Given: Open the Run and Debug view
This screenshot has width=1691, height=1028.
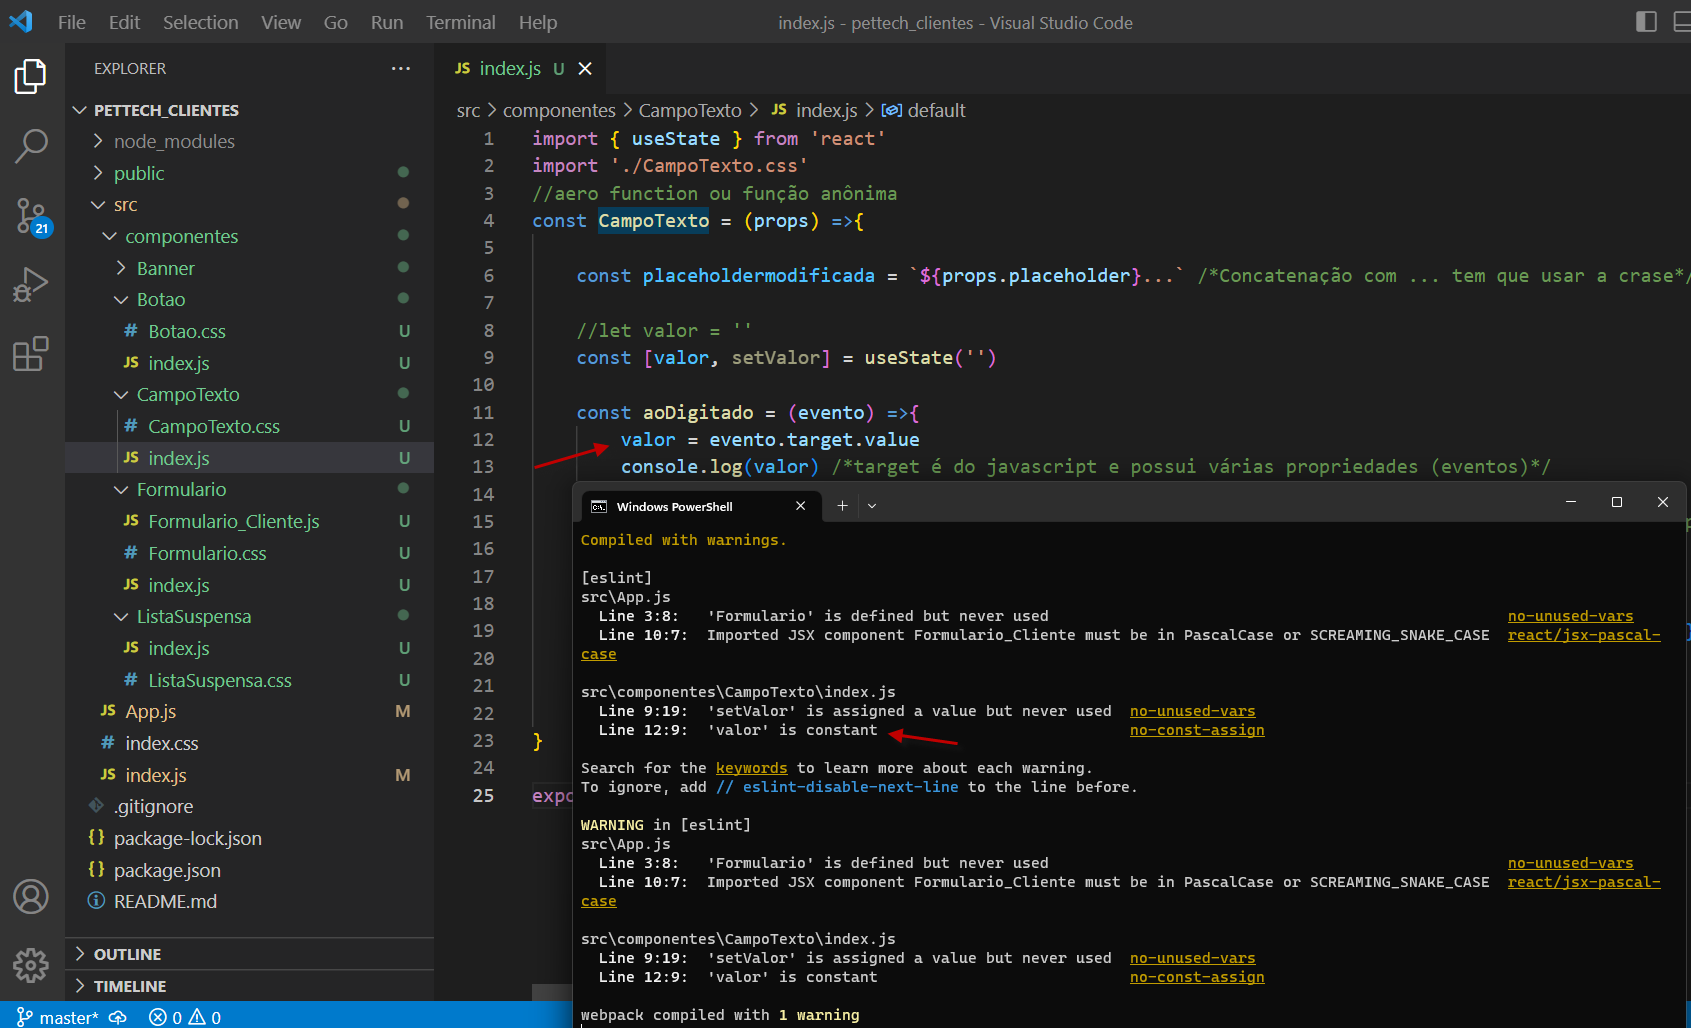Looking at the screenshot, I should pyautogui.click(x=30, y=284).
